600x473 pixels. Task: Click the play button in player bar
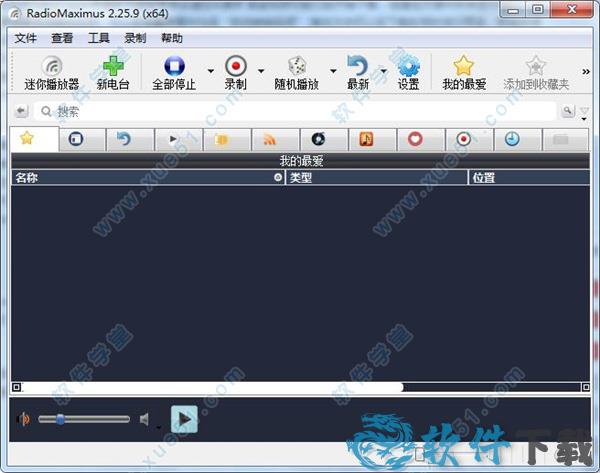click(x=184, y=419)
